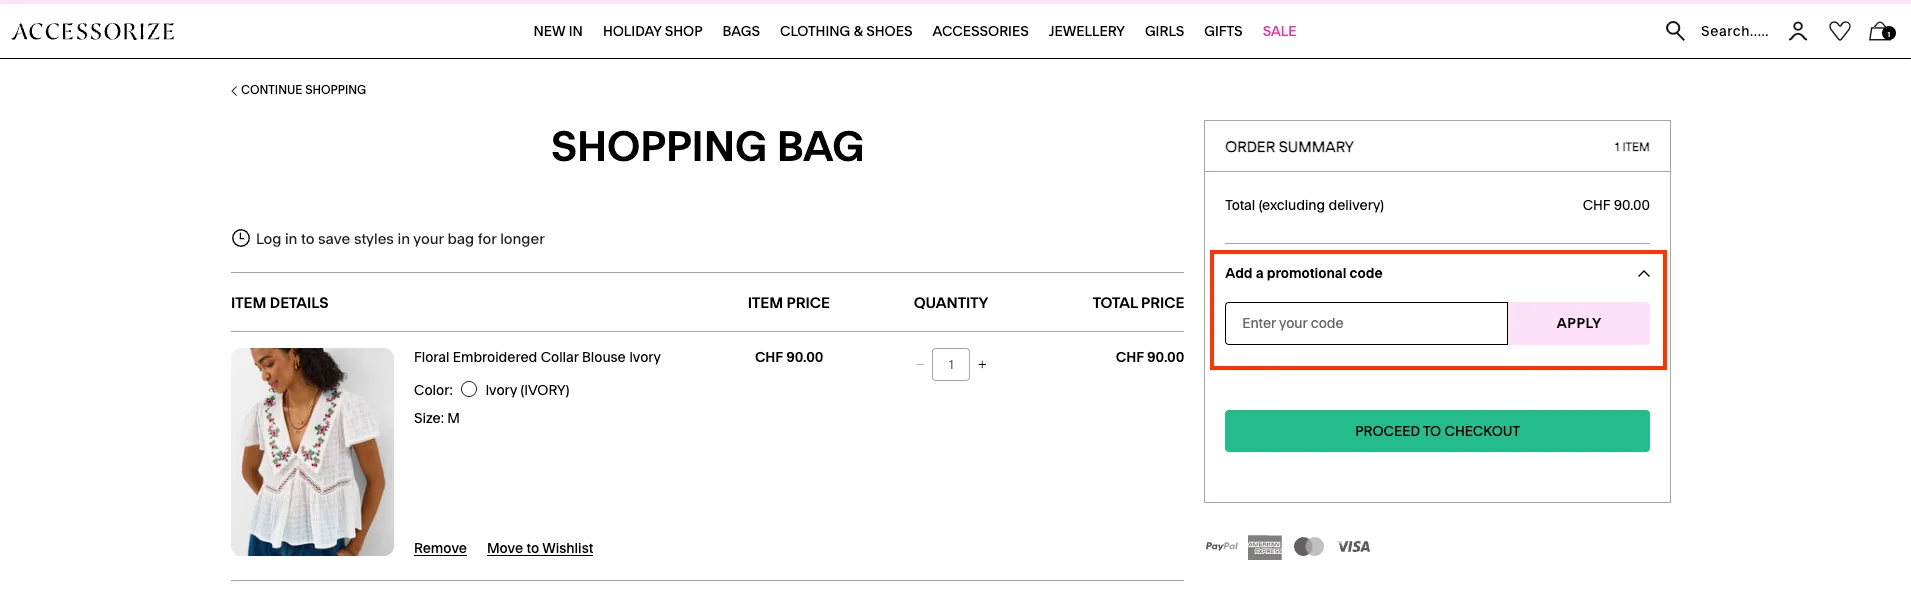View the shopping bag icon
Image resolution: width=1911 pixels, height=613 pixels.
[x=1879, y=33]
